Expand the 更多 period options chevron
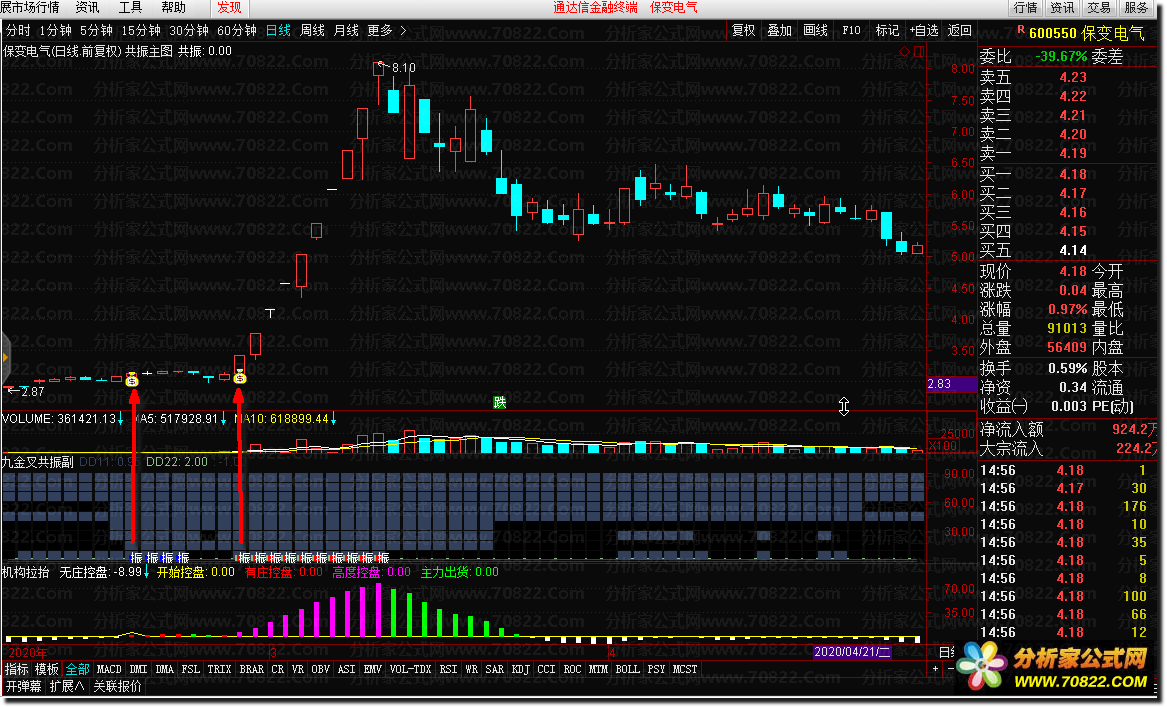 (x=403, y=31)
